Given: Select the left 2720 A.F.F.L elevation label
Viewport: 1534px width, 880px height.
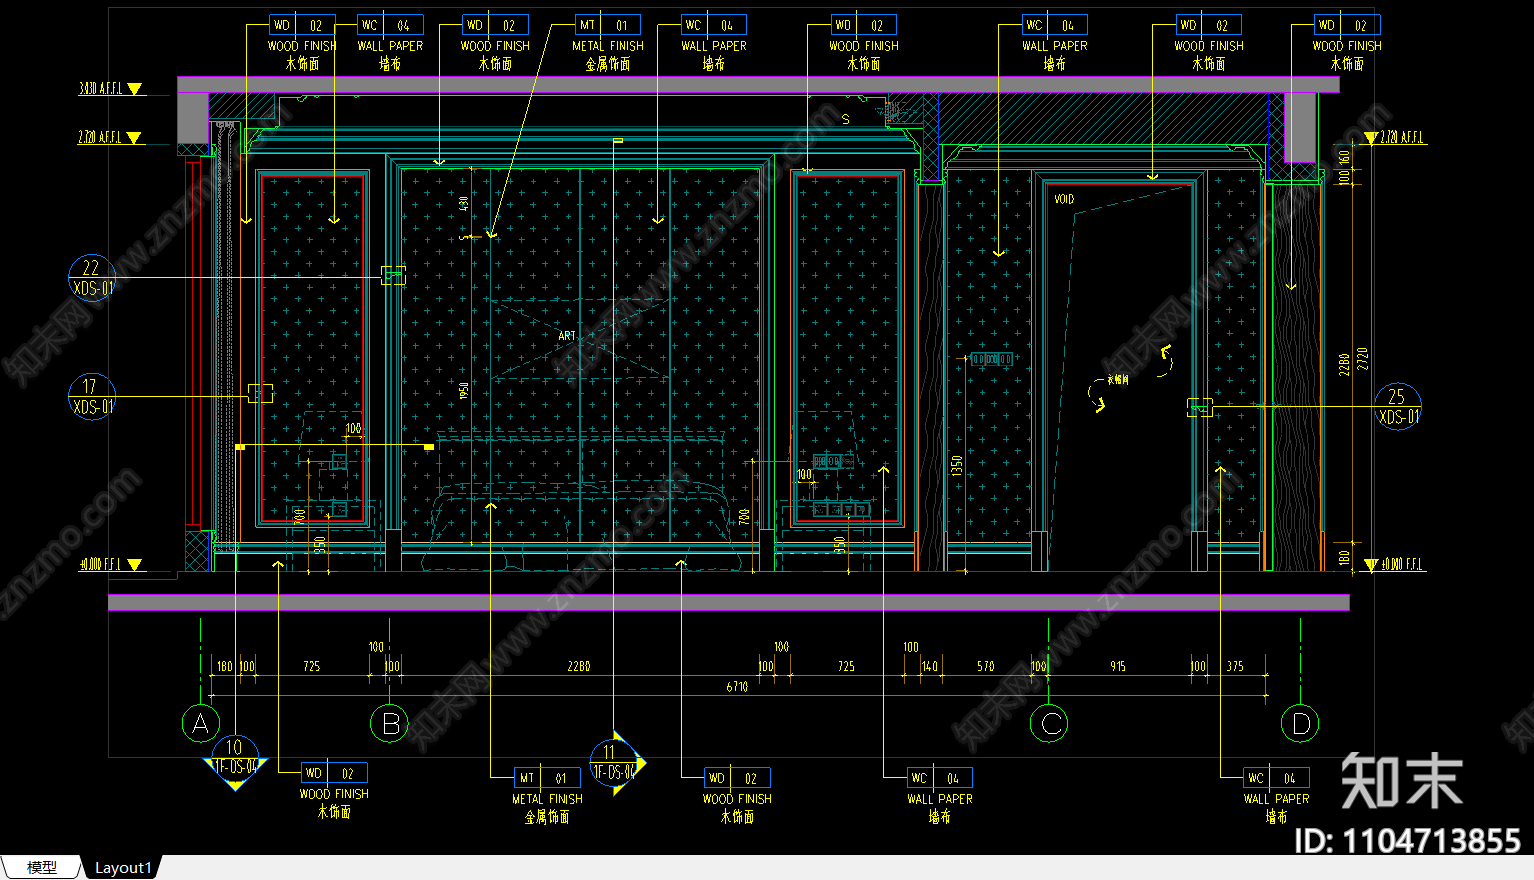Looking at the screenshot, I should click(x=101, y=138).
